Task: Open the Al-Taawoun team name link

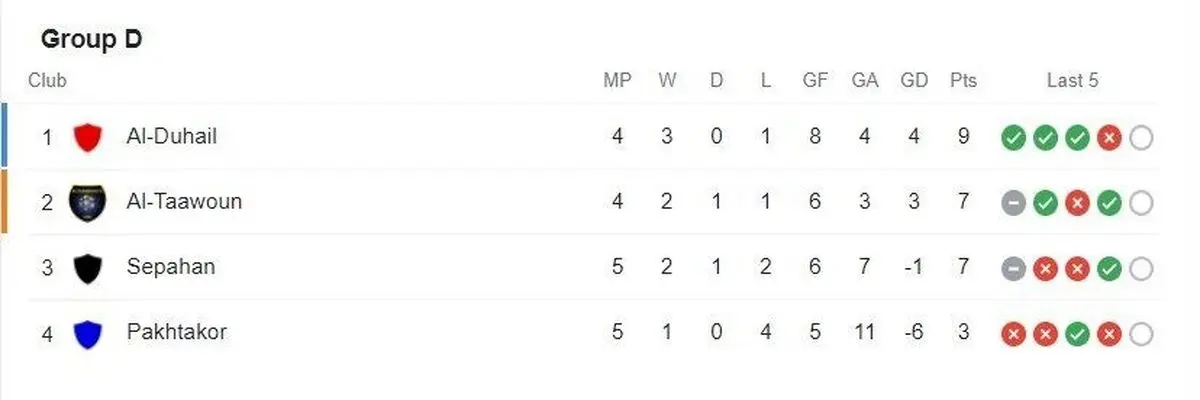Action: [184, 201]
